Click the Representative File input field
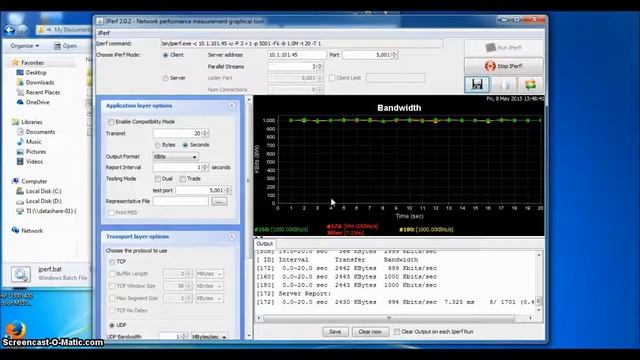 point(181,201)
